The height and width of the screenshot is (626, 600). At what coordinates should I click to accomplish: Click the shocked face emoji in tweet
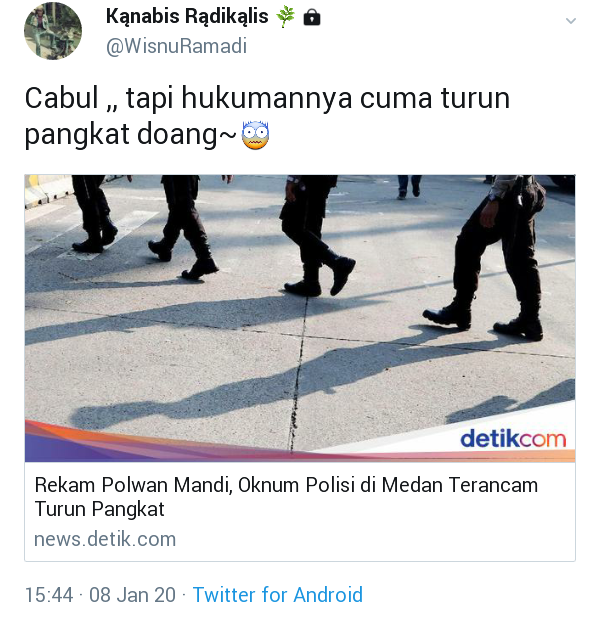(255, 135)
